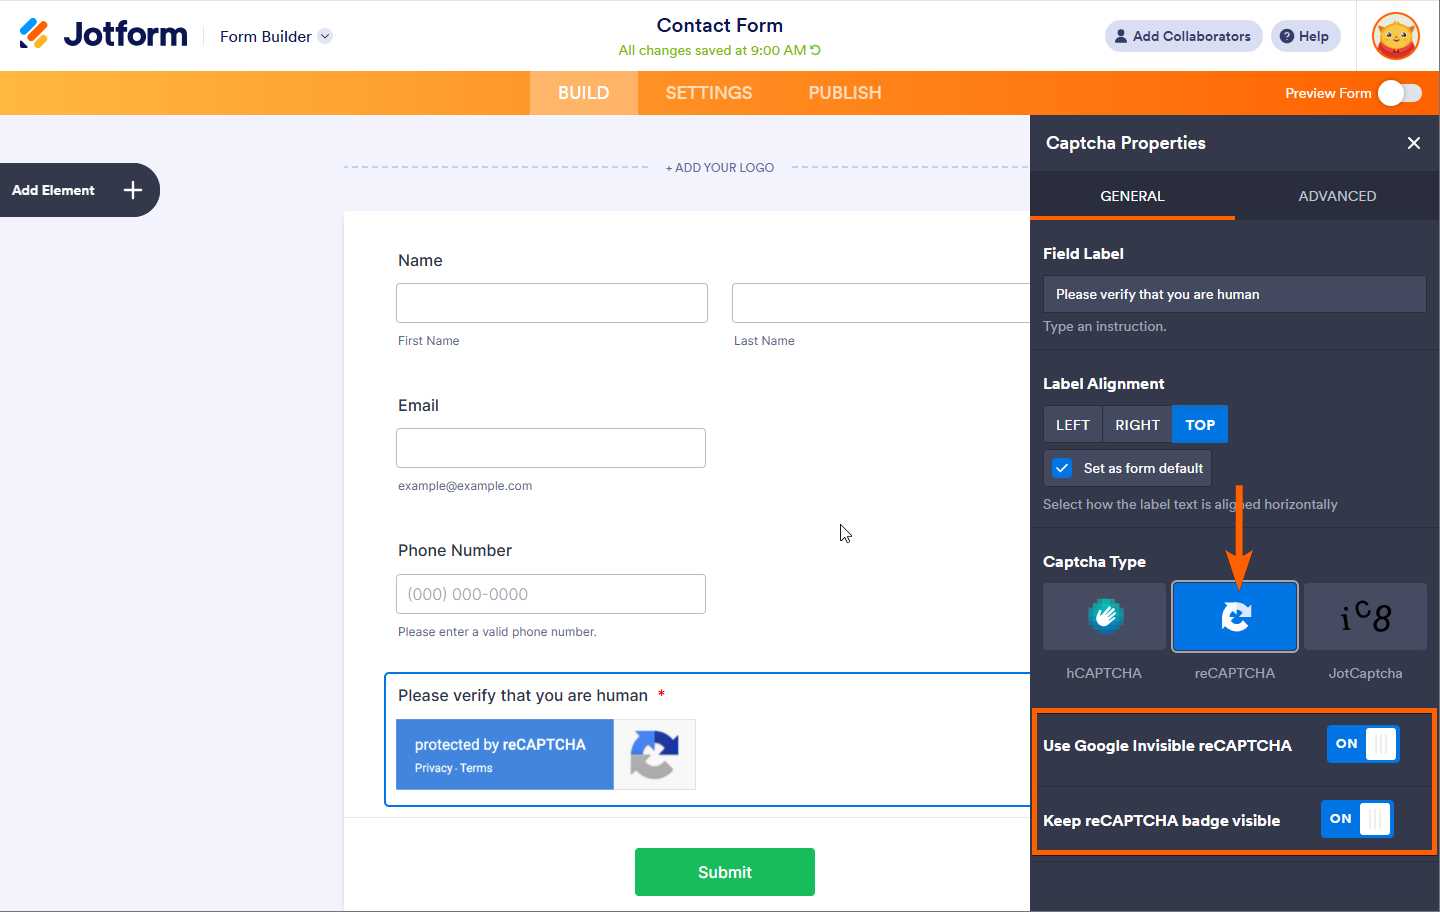Click the Name field label
1440x912 pixels.
(x=420, y=260)
